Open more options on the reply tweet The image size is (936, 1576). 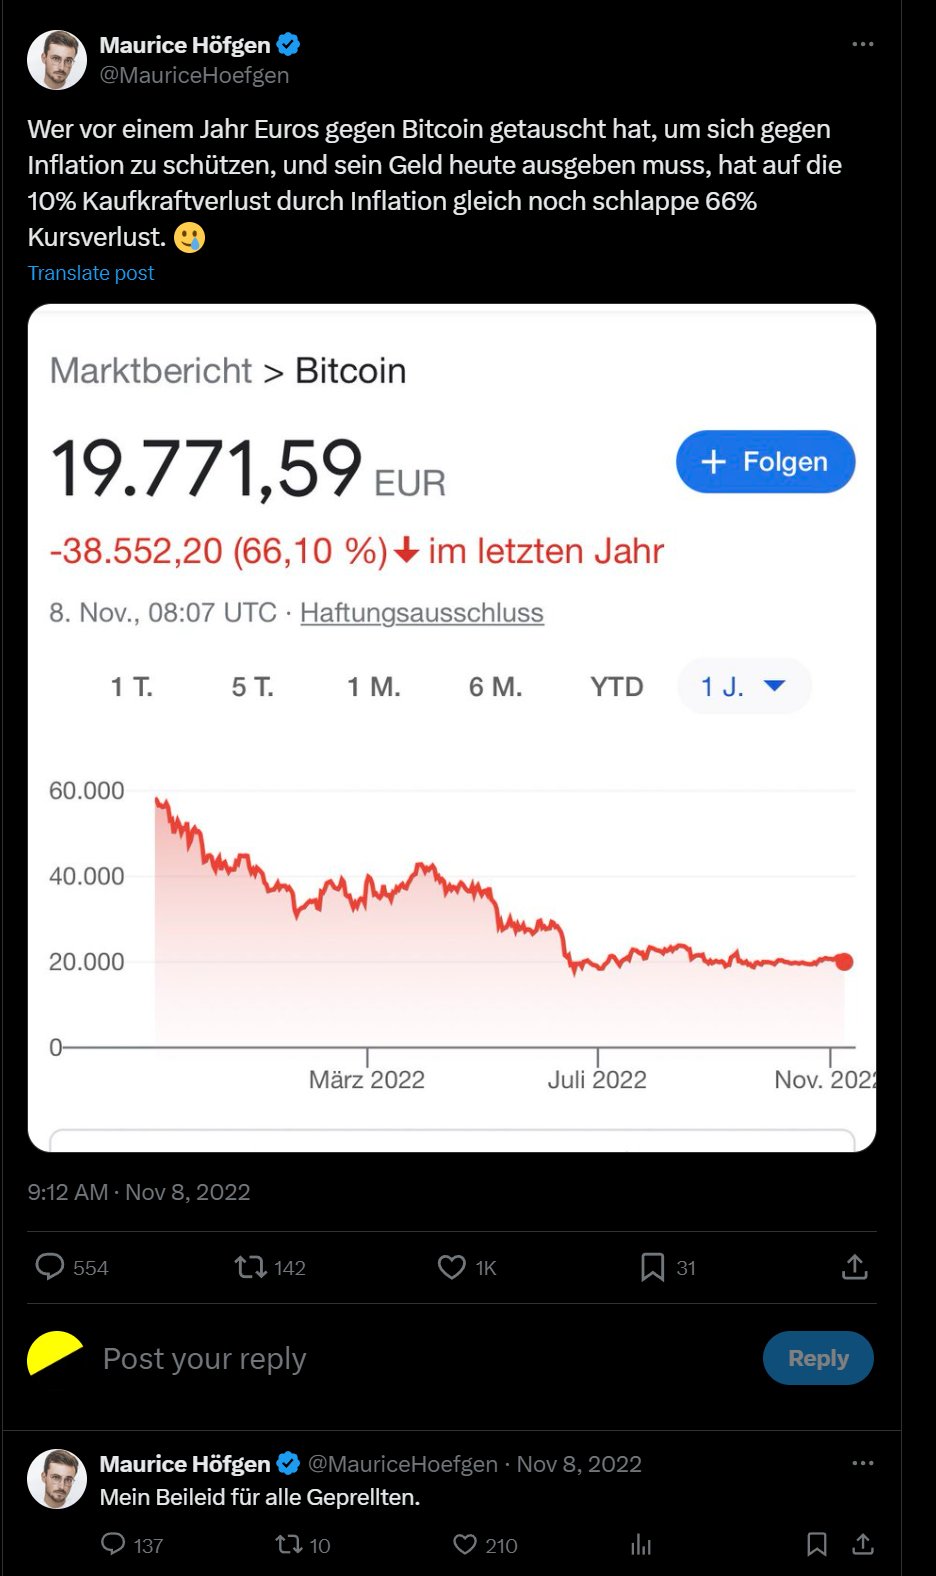pos(862,1463)
